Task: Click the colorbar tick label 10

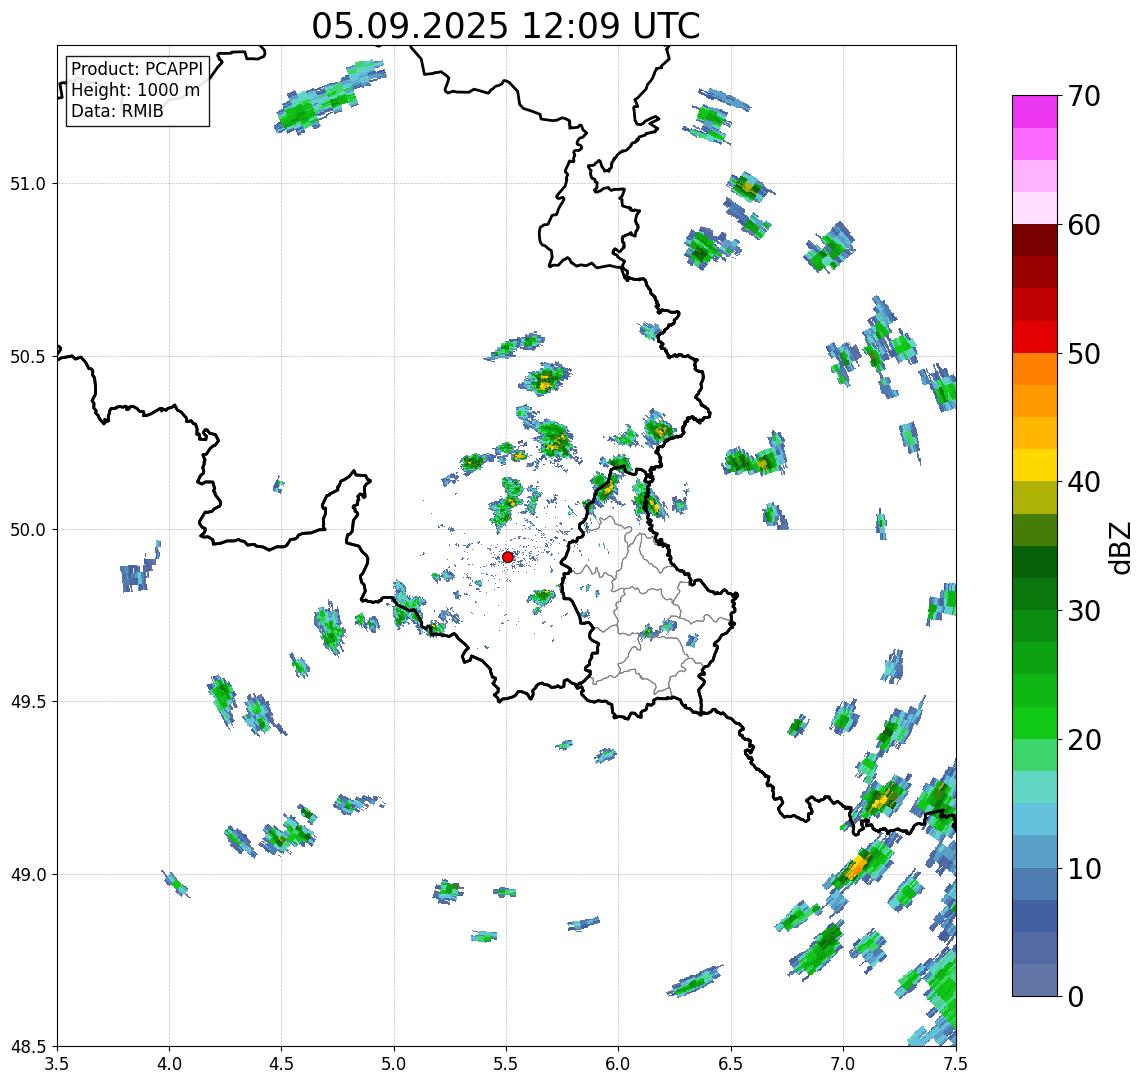Action: coord(1084,869)
